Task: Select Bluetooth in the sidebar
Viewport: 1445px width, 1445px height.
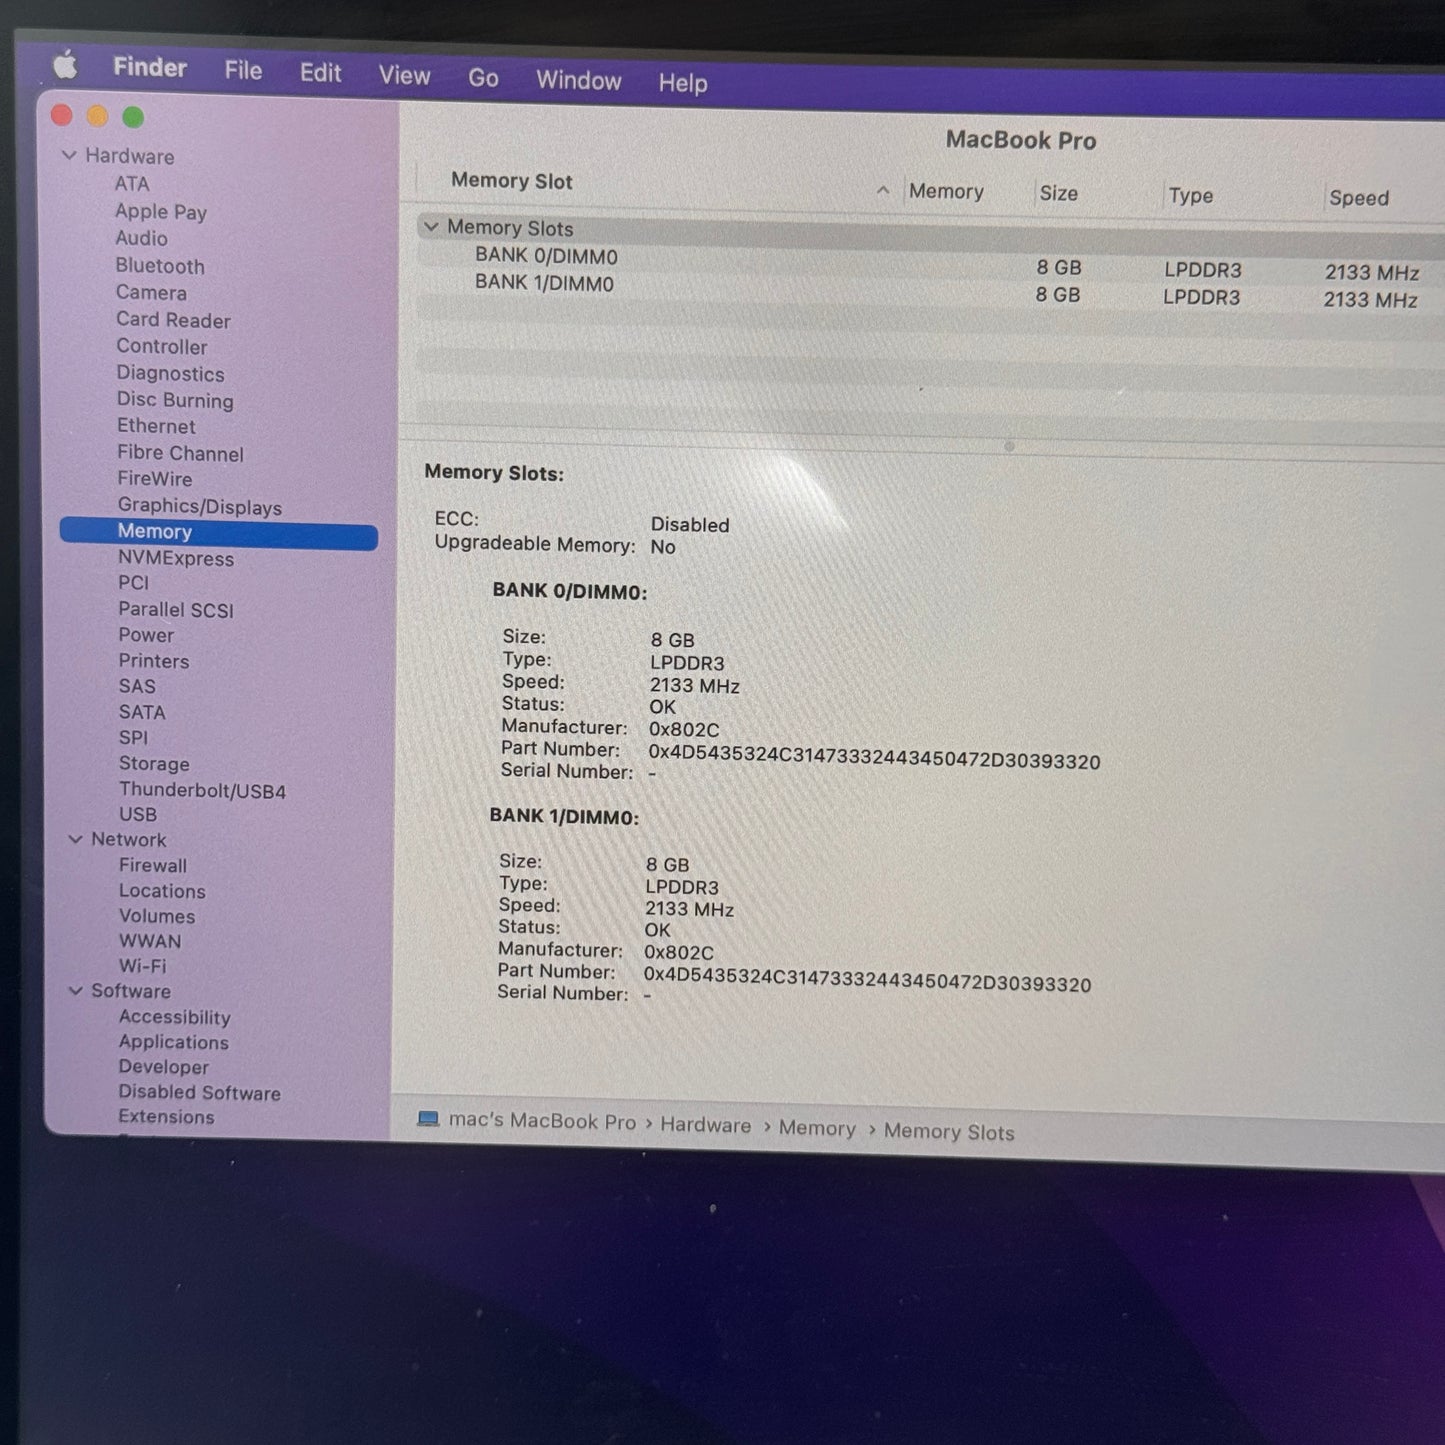Action: (x=160, y=266)
